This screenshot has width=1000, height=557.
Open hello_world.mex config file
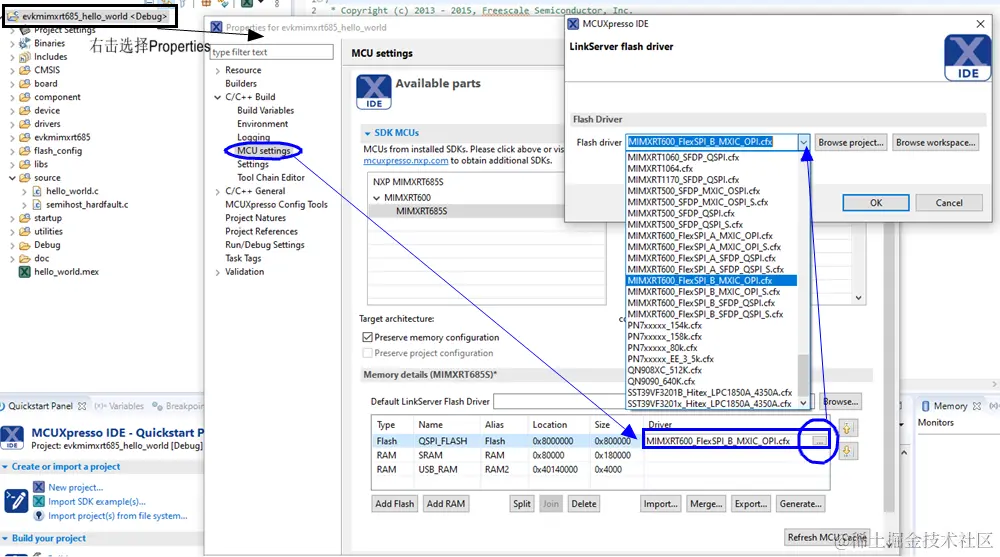tap(66, 272)
